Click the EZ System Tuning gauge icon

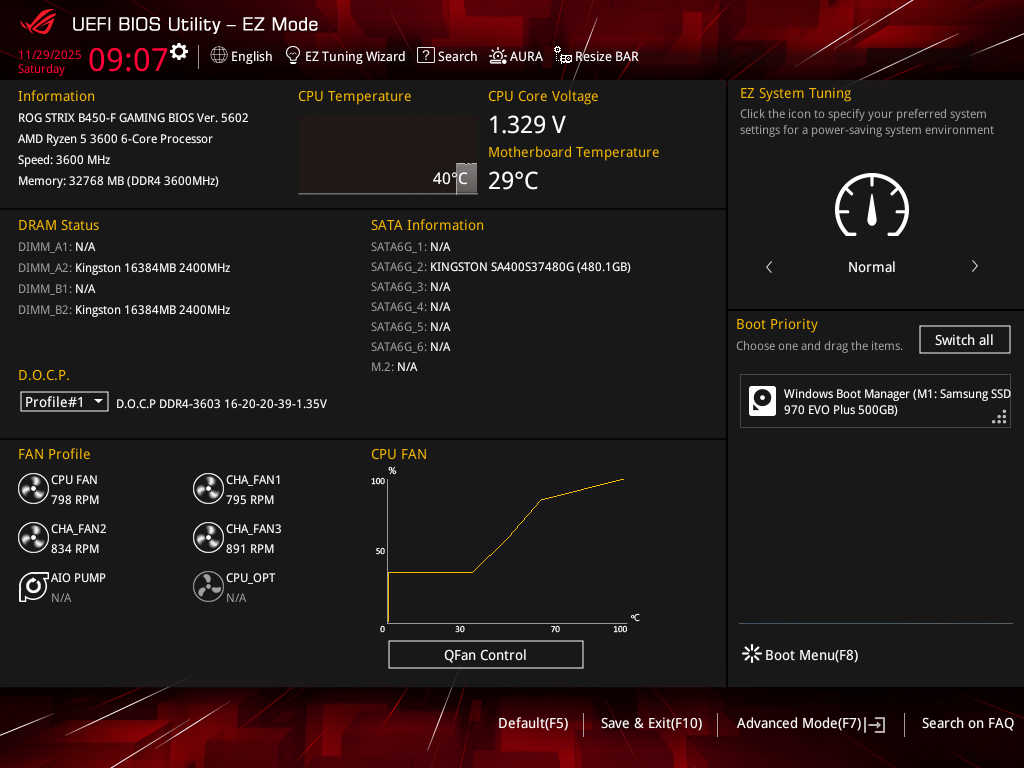pyautogui.click(x=871, y=208)
